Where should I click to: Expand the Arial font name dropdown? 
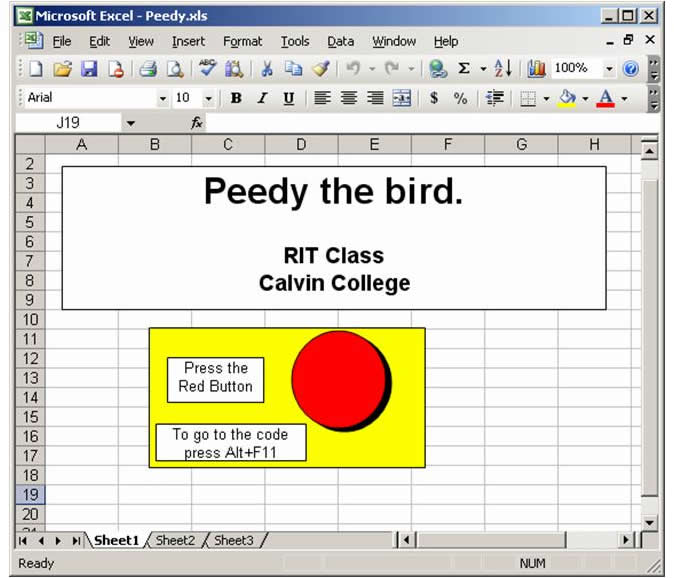coord(163,98)
